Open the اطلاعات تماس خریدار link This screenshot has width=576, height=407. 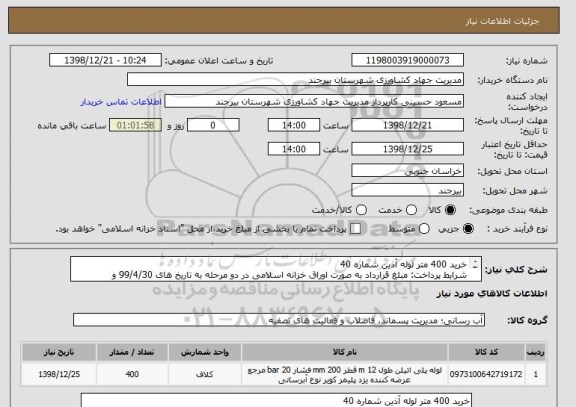tap(121, 102)
